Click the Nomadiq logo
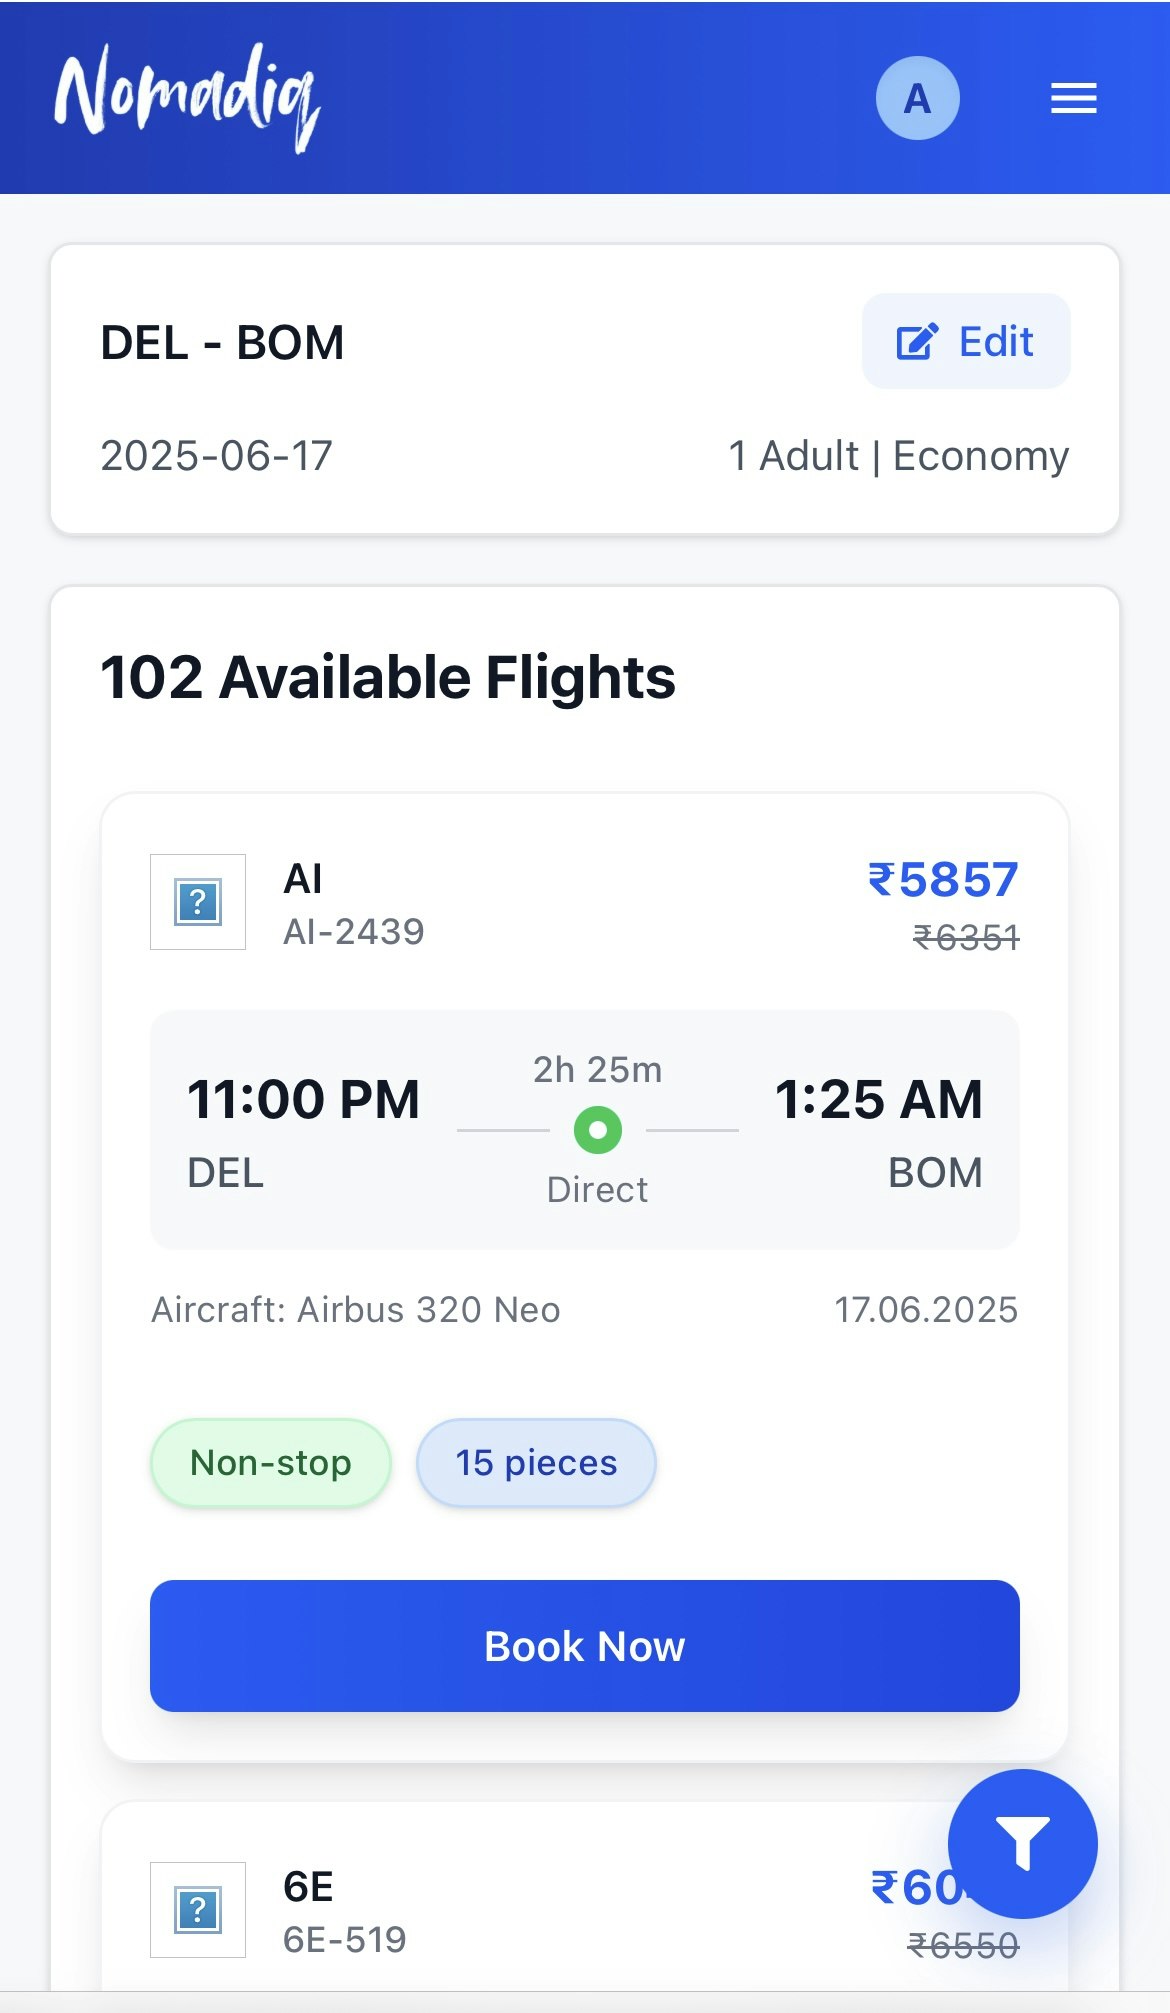The image size is (1170, 2013). (187, 98)
